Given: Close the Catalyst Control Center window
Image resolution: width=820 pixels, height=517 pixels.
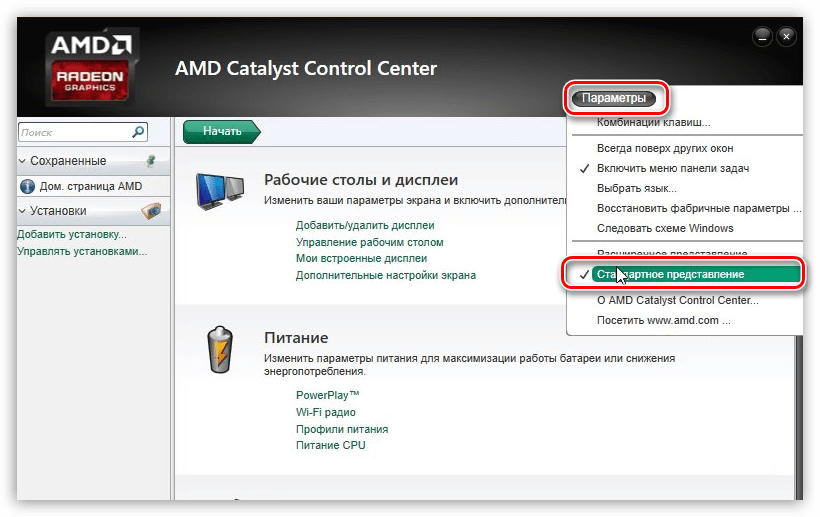Looking at the screenshot, I should coord(786,37).
